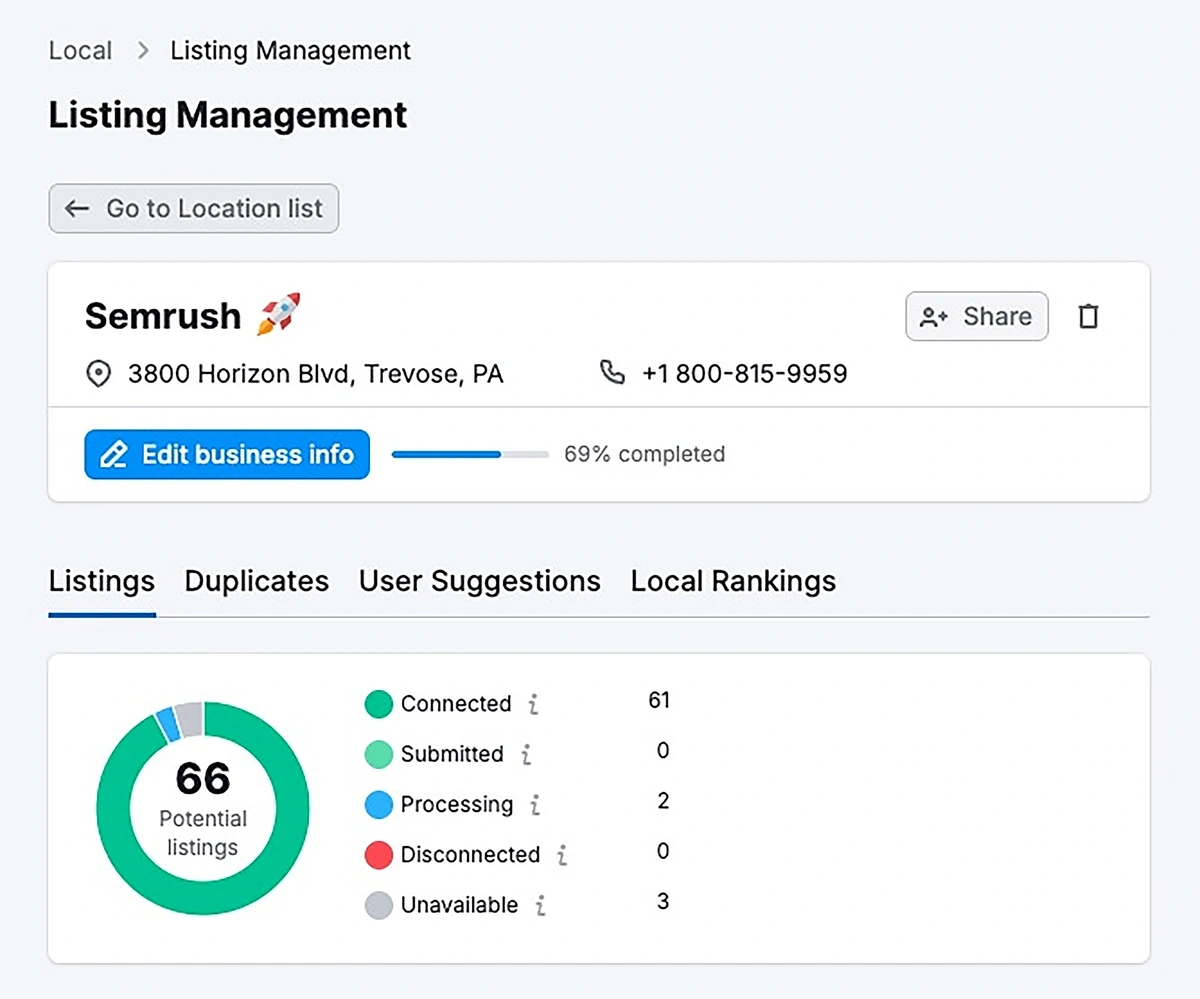Go to Location list button

point(194,208)
